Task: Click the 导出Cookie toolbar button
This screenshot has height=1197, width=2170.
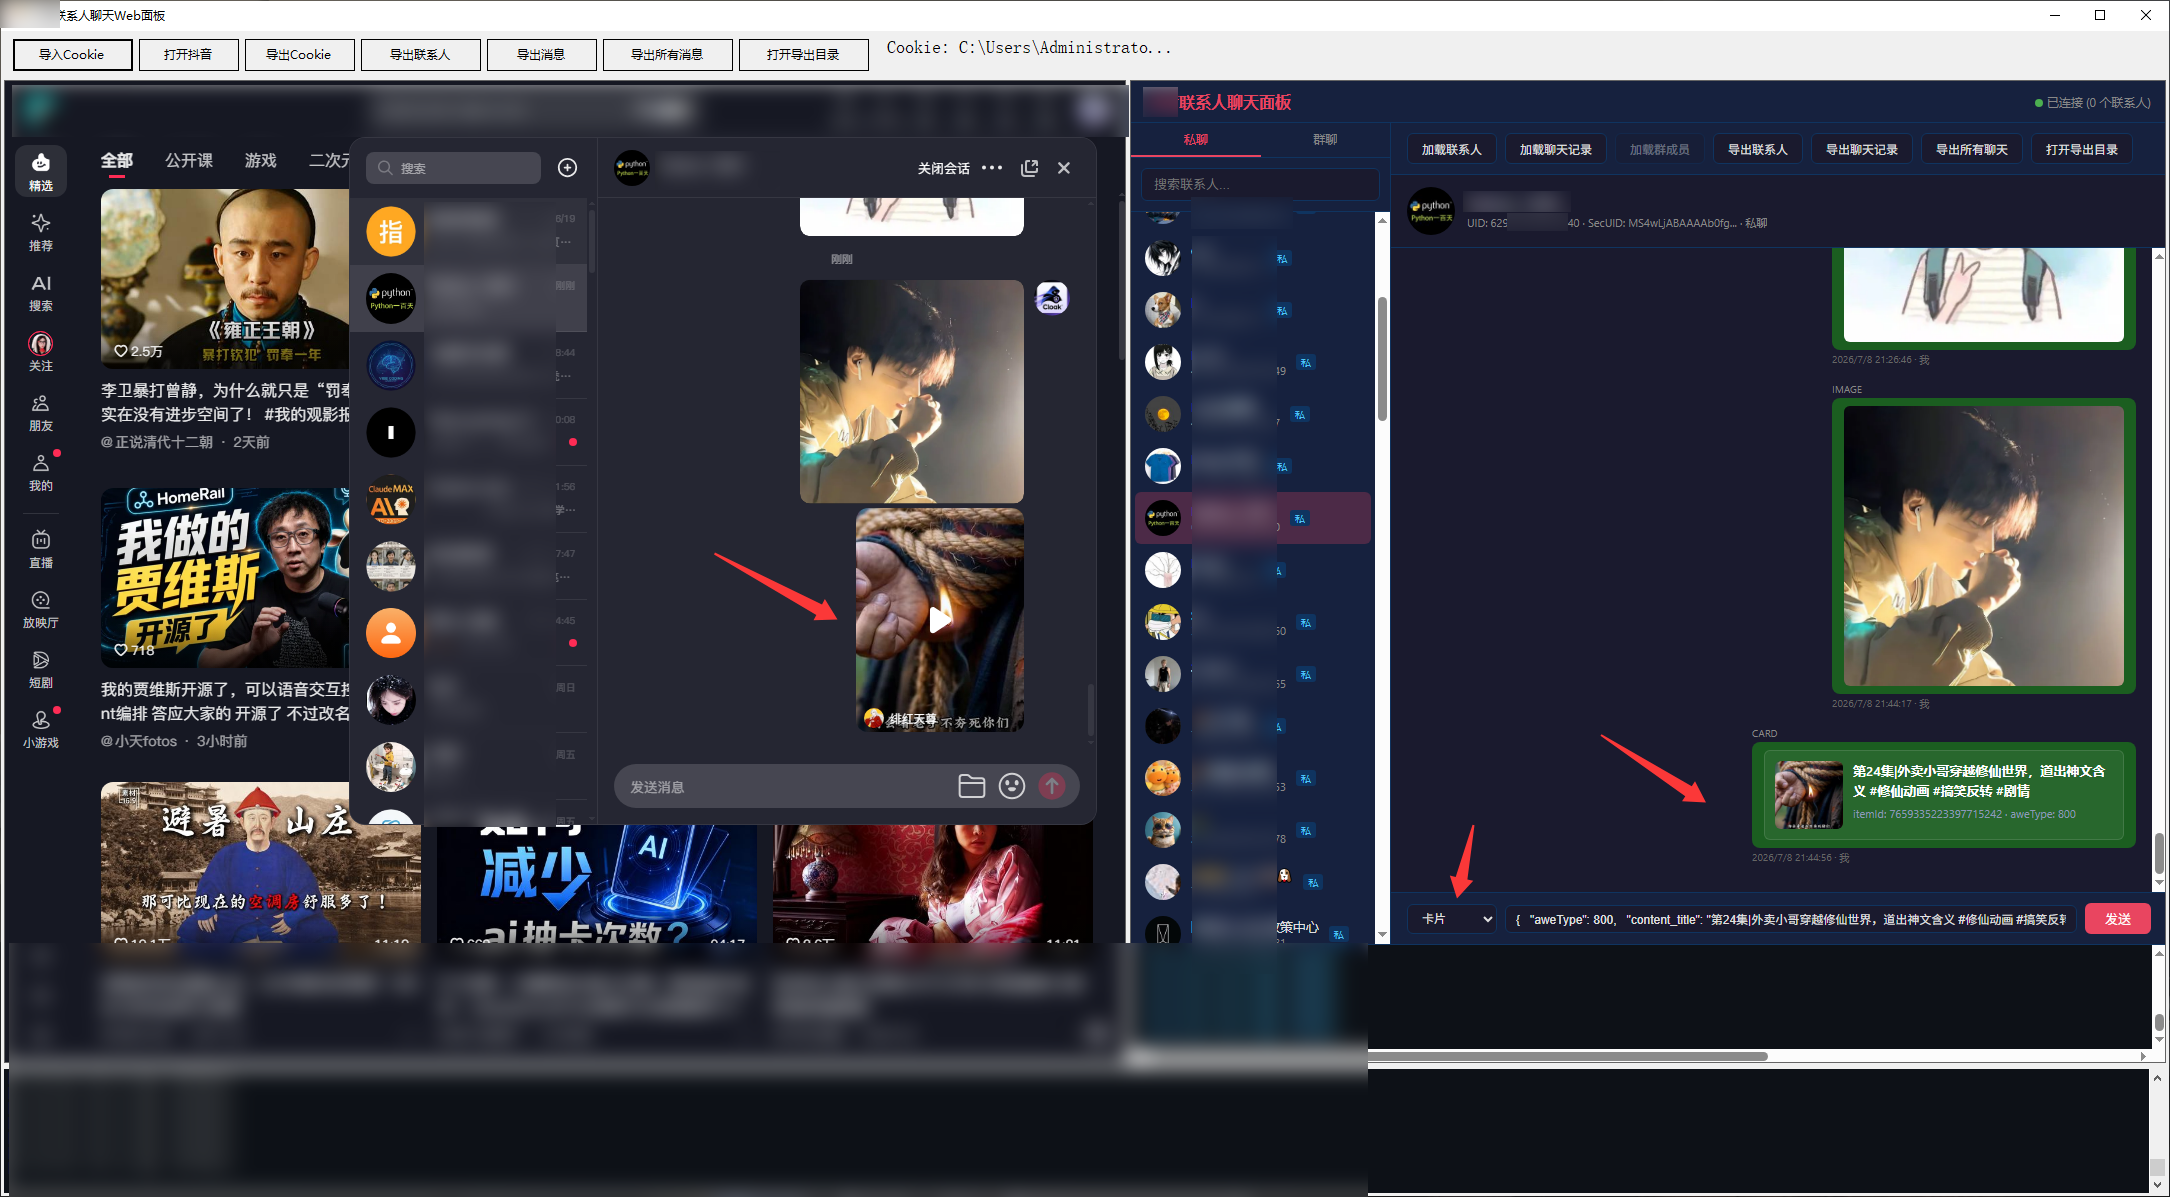Action: click(299, 55)
